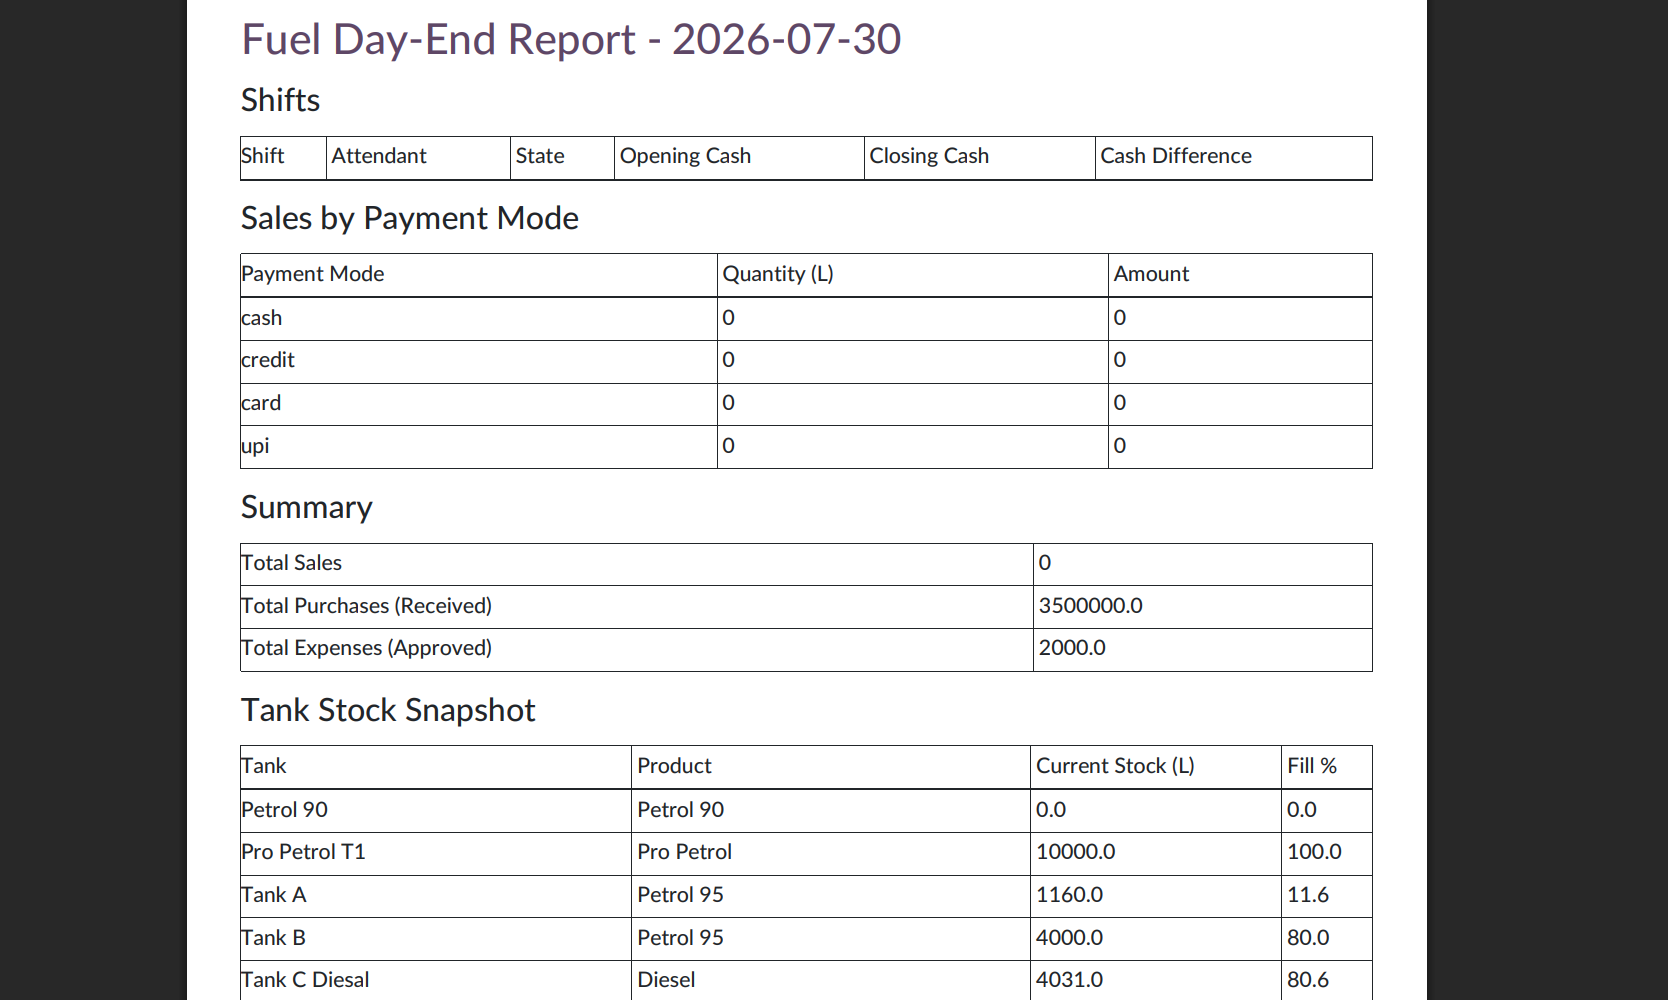Select the 'cash' payment mode row label
The height and width of the screenshot is (1000, 1668).
262,318
